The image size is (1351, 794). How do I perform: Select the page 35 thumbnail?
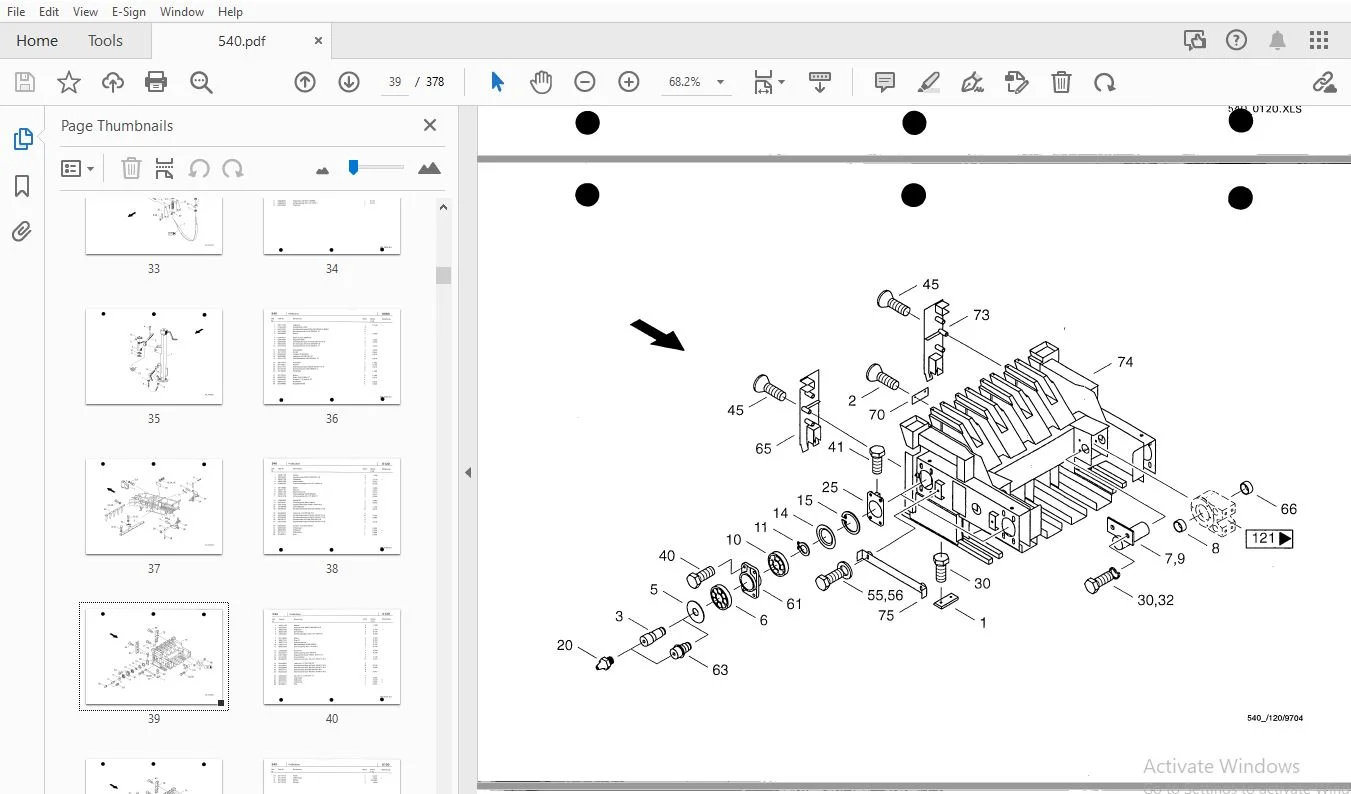154,356
